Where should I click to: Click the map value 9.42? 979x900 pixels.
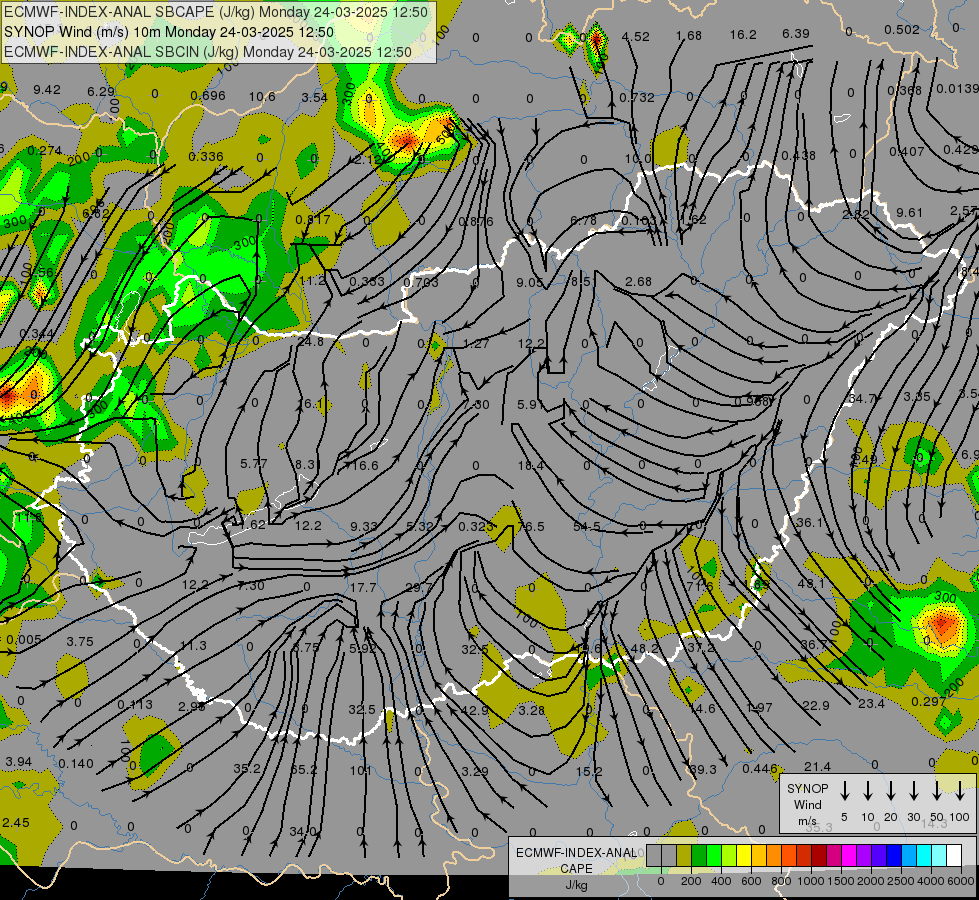(47, 90)
